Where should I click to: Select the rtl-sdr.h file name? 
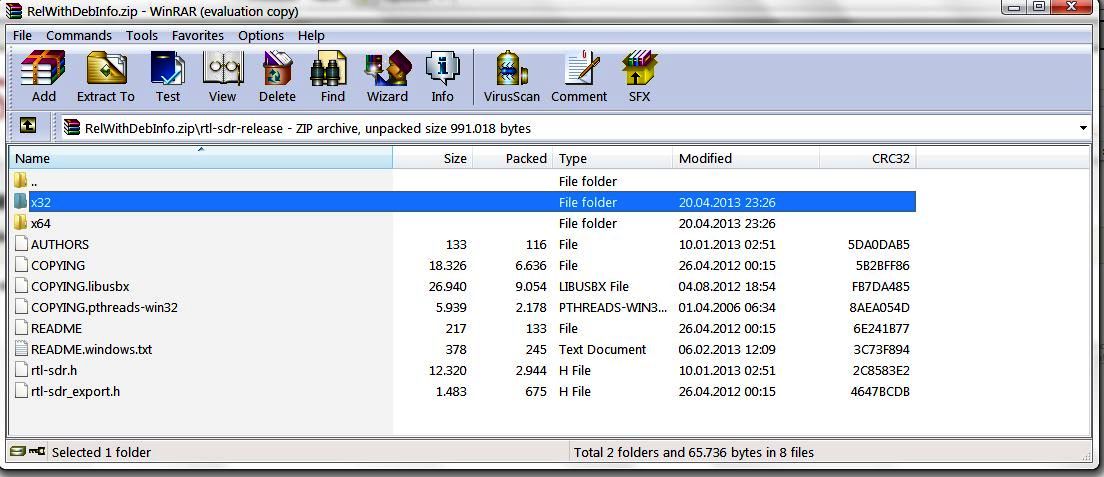(54, 370)
